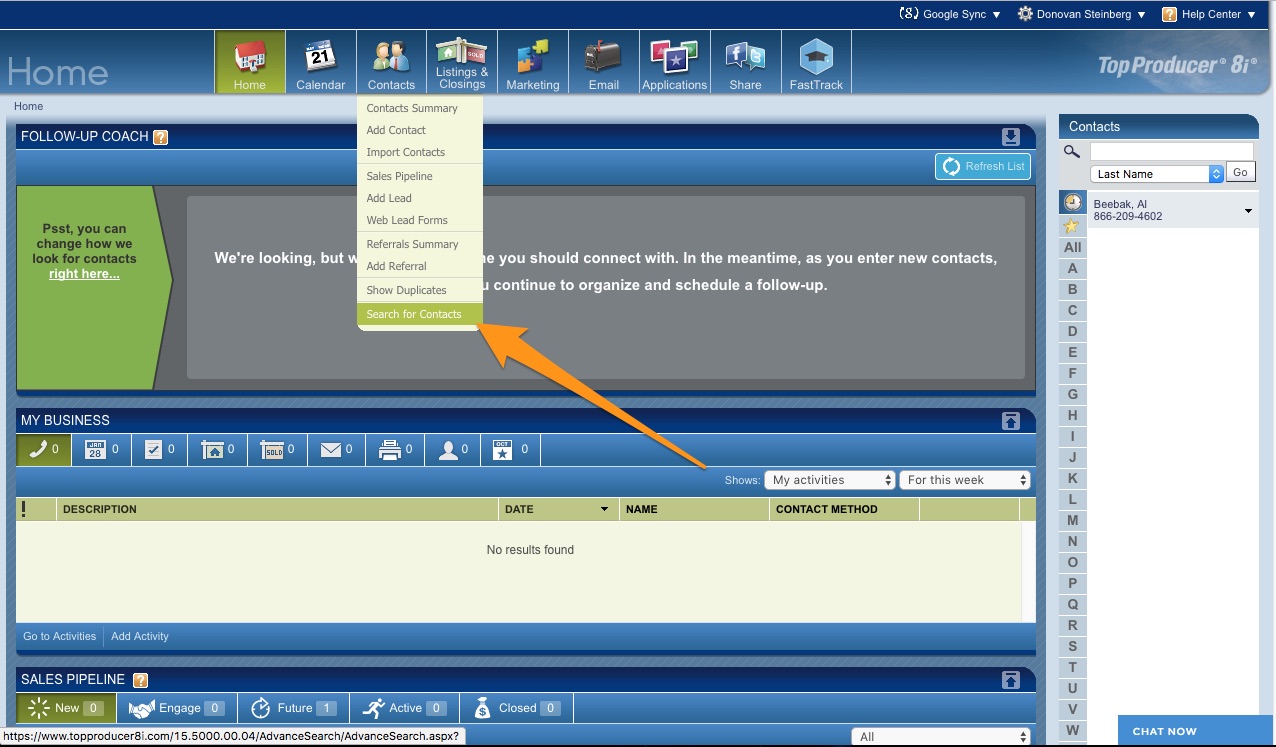Viewport: 1276px width, 747px height.
Task: Click the recent contacts clock icon
Action: click(1072, 203)
